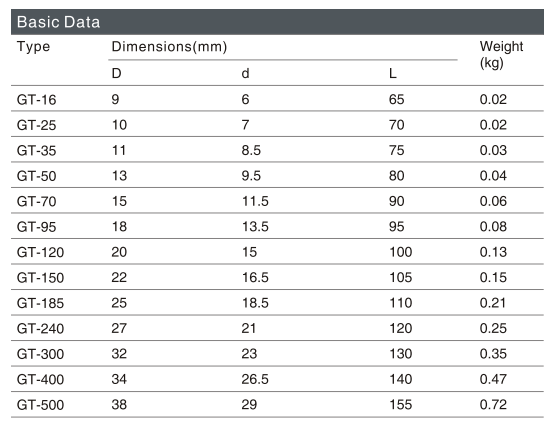The height and width of the screenshot is (426, 557).
Task: Click the GT-240 length value 120
Action: (401, 329)
